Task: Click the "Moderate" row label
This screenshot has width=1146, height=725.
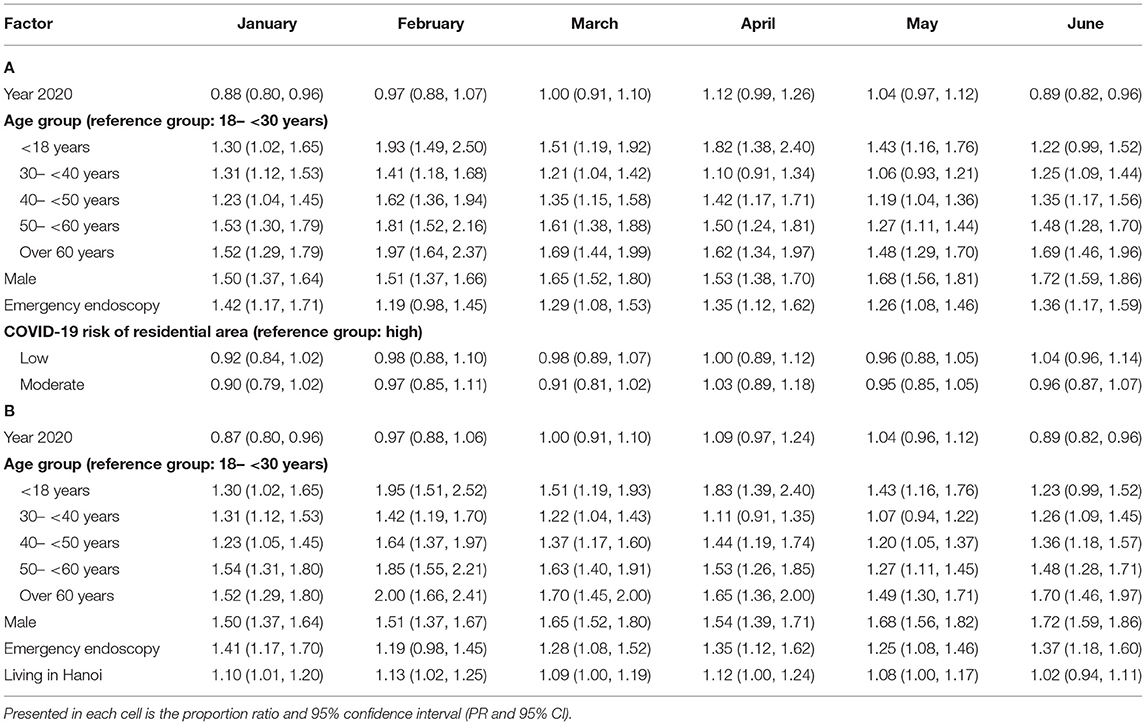Action: click(52, 384)
